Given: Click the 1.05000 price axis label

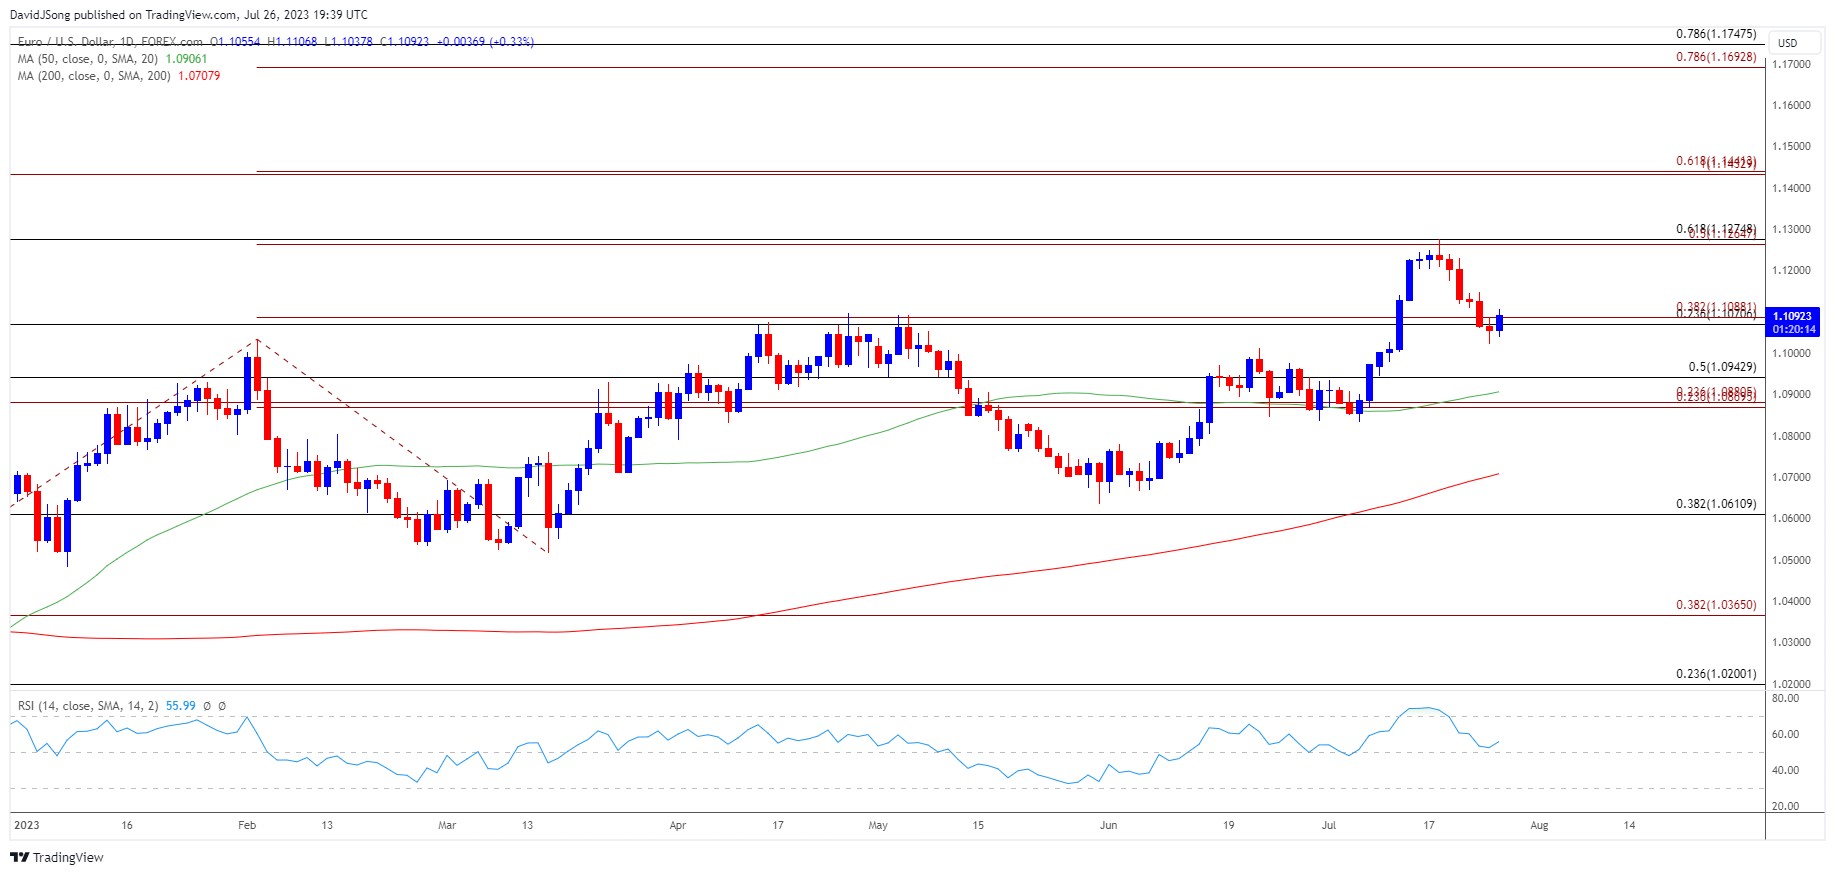Looking at the screenshot, I should pos(1791,560).
